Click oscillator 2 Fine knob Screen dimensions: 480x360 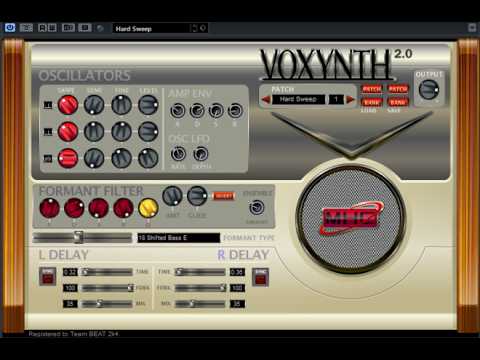(x=121, y=131)
